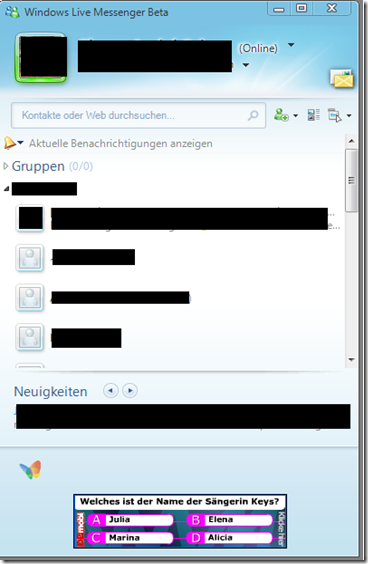The image size is (368, 564).
Task: Select the second contact's placeholder avatar
Action: pyautogui.click(x=30, y=258)
